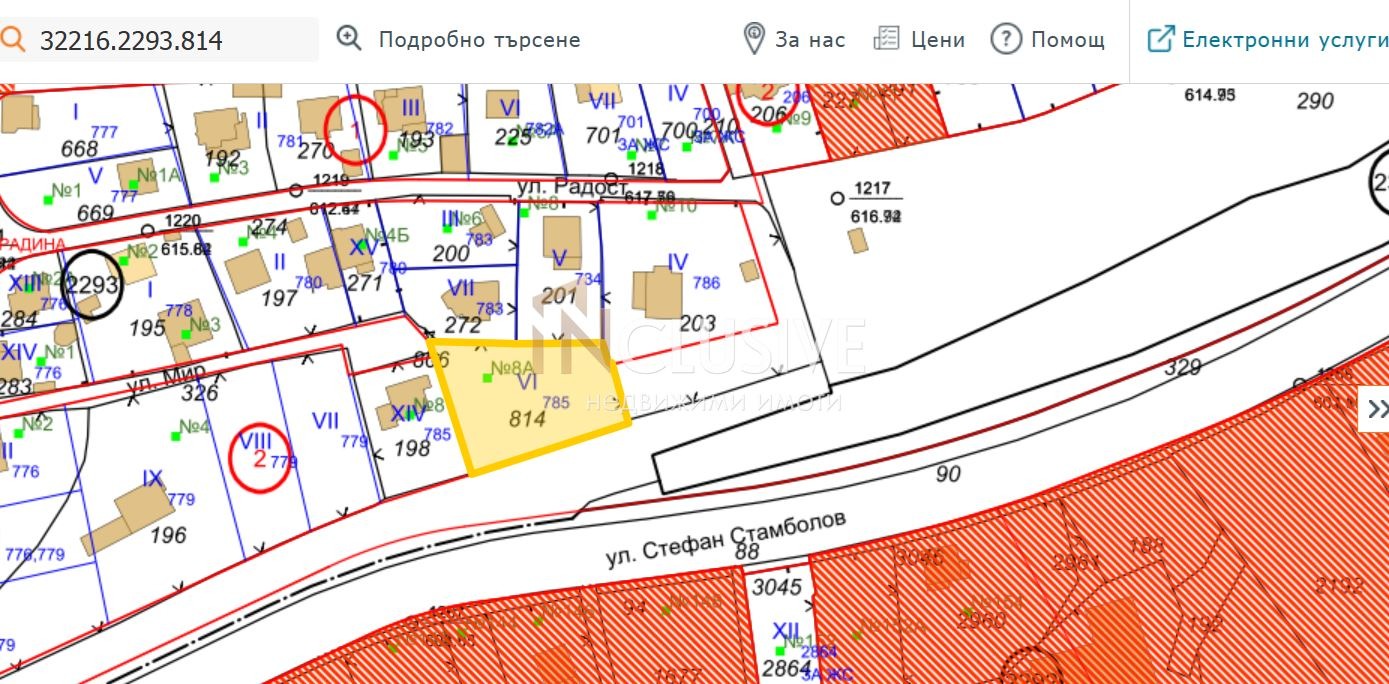Click the advanced search magnifier icon

click(349, 39)
